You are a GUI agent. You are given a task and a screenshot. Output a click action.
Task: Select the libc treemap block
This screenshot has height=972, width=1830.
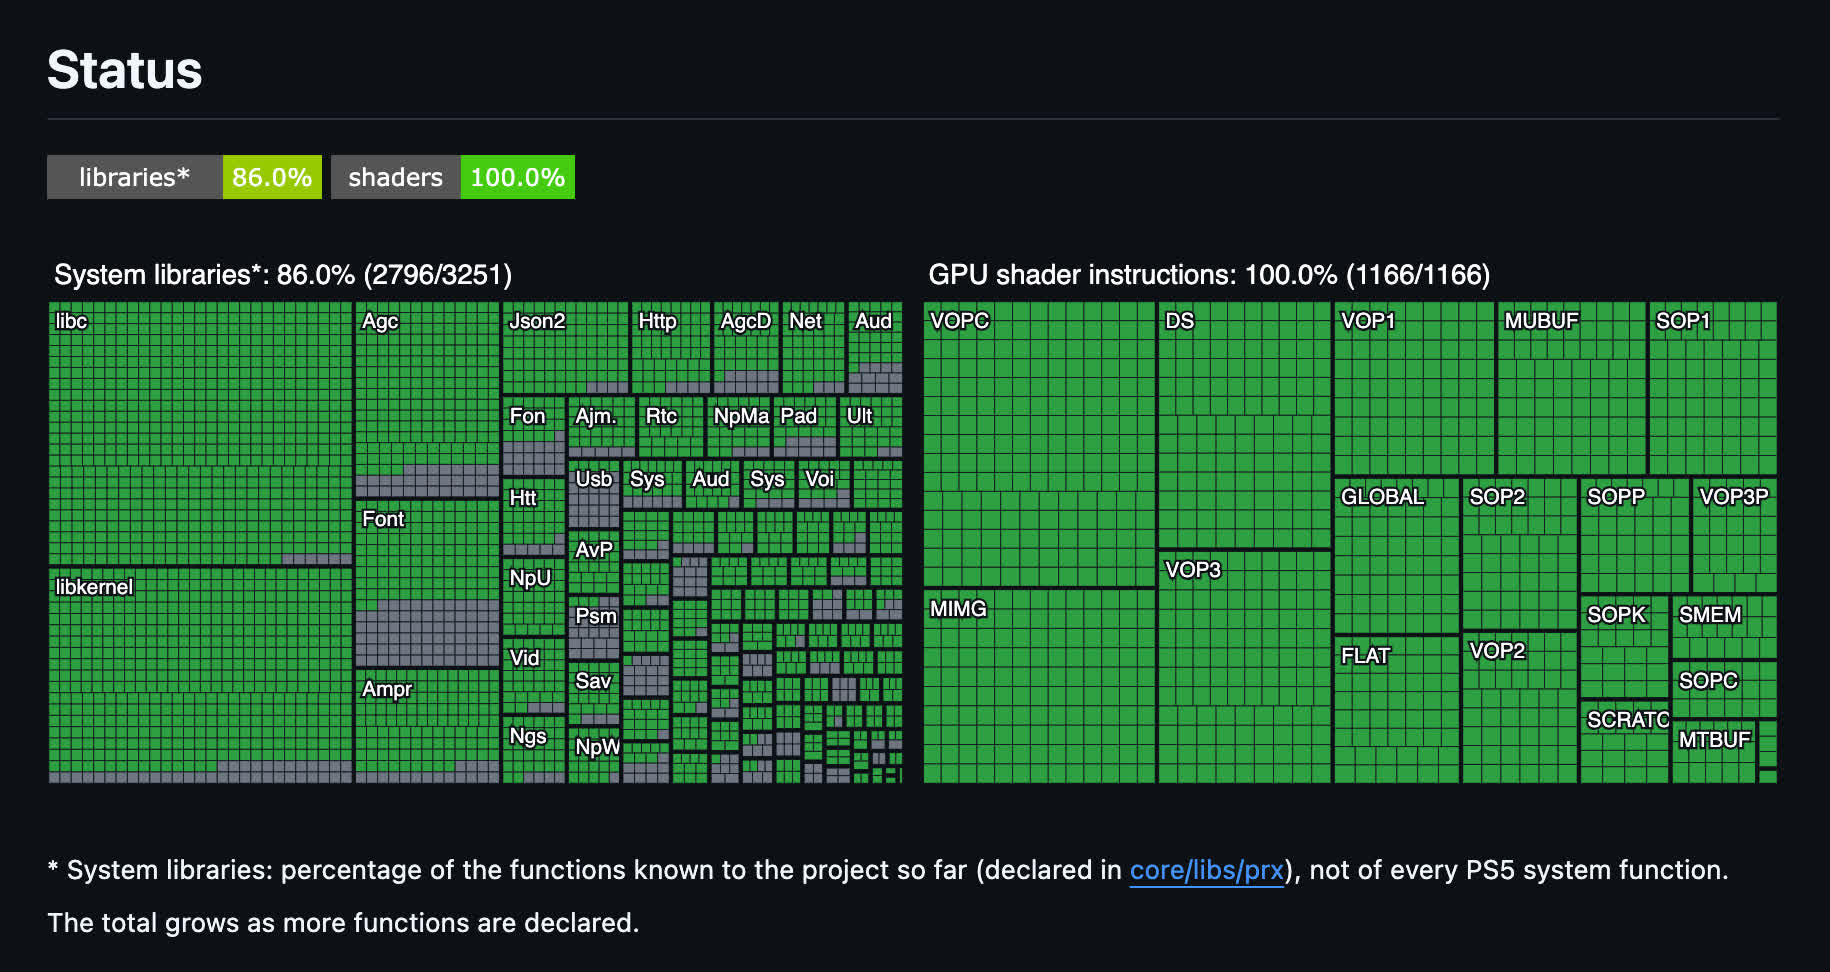(x=200, y=434)
